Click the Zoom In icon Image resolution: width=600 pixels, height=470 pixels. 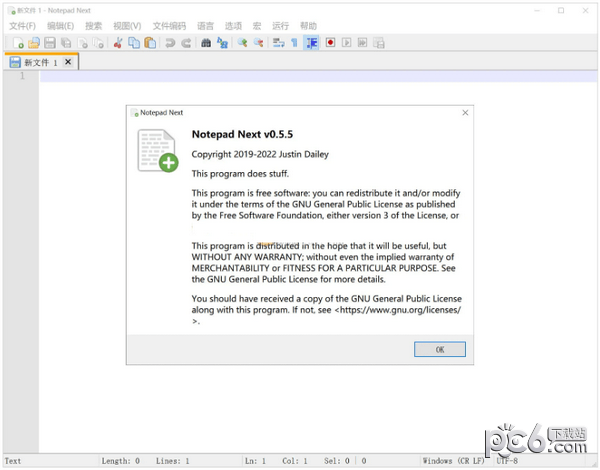242,43
